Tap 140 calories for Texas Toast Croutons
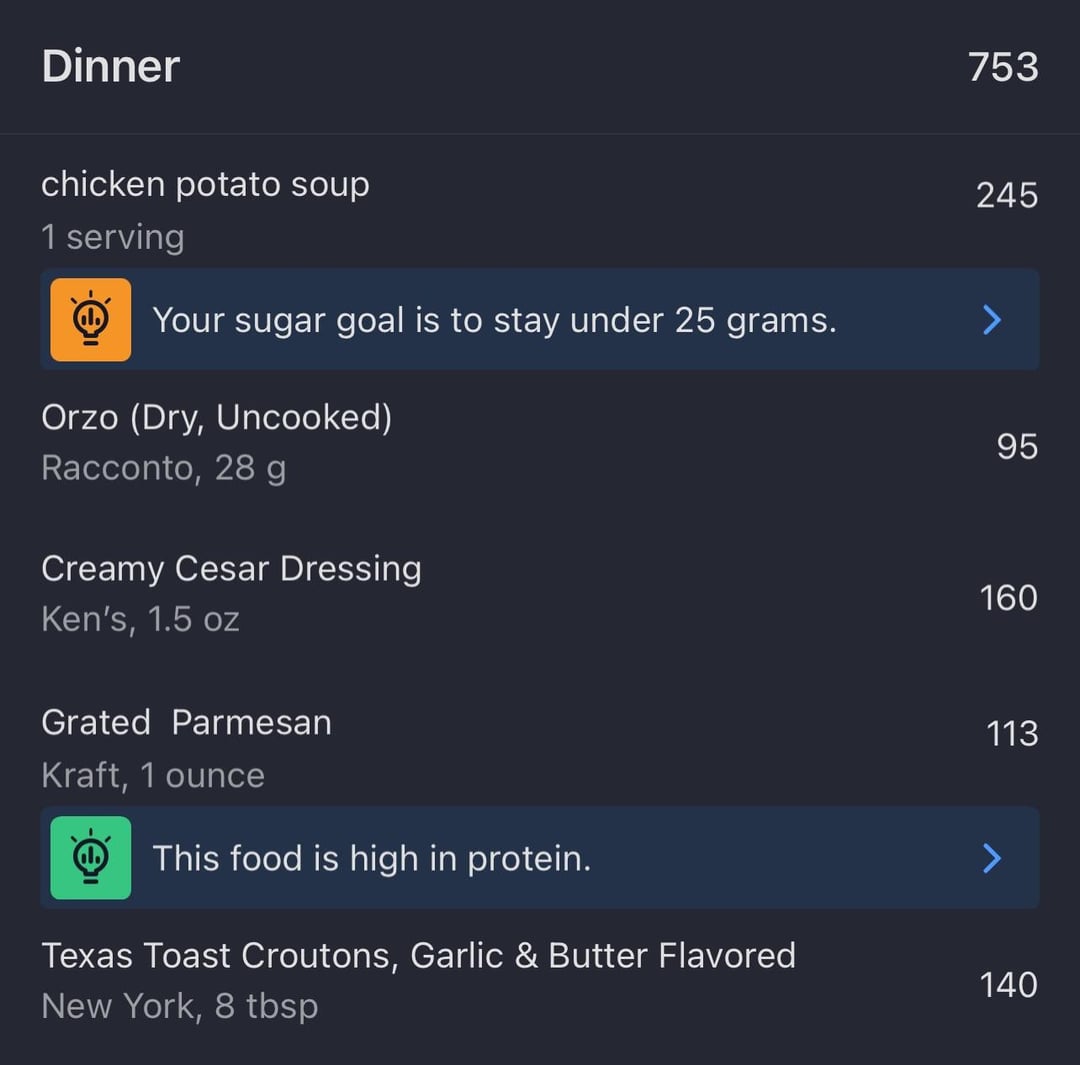 tap(1008, 985)
